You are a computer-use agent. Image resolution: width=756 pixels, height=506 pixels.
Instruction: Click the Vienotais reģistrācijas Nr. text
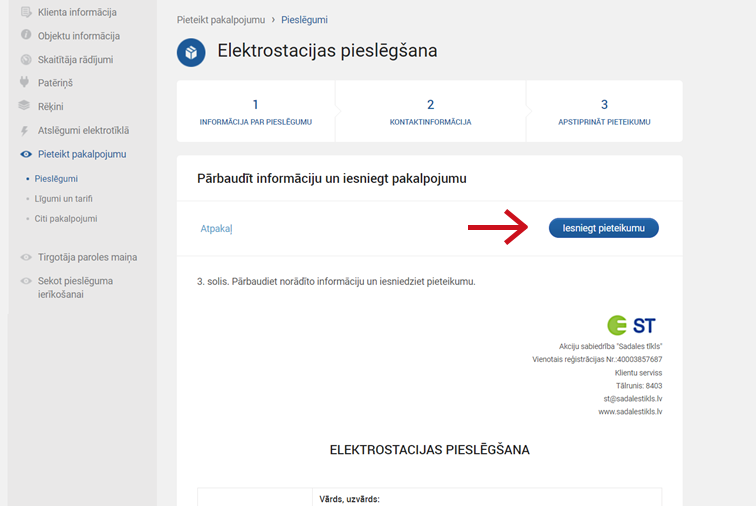(597, 359)
